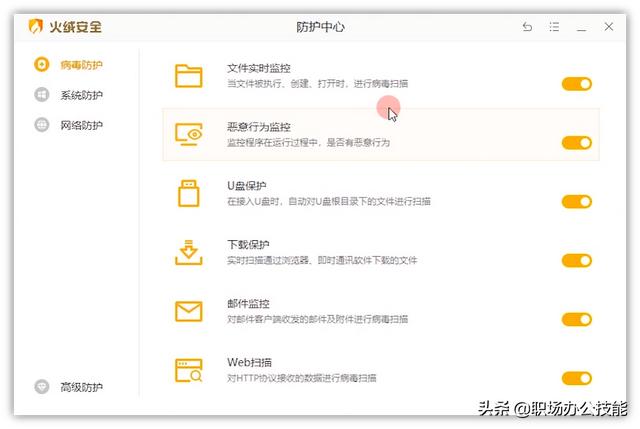Toggle the Web扫描 switch
The height and width of the screenshot is (429, 640).
(x=577, y=378)
